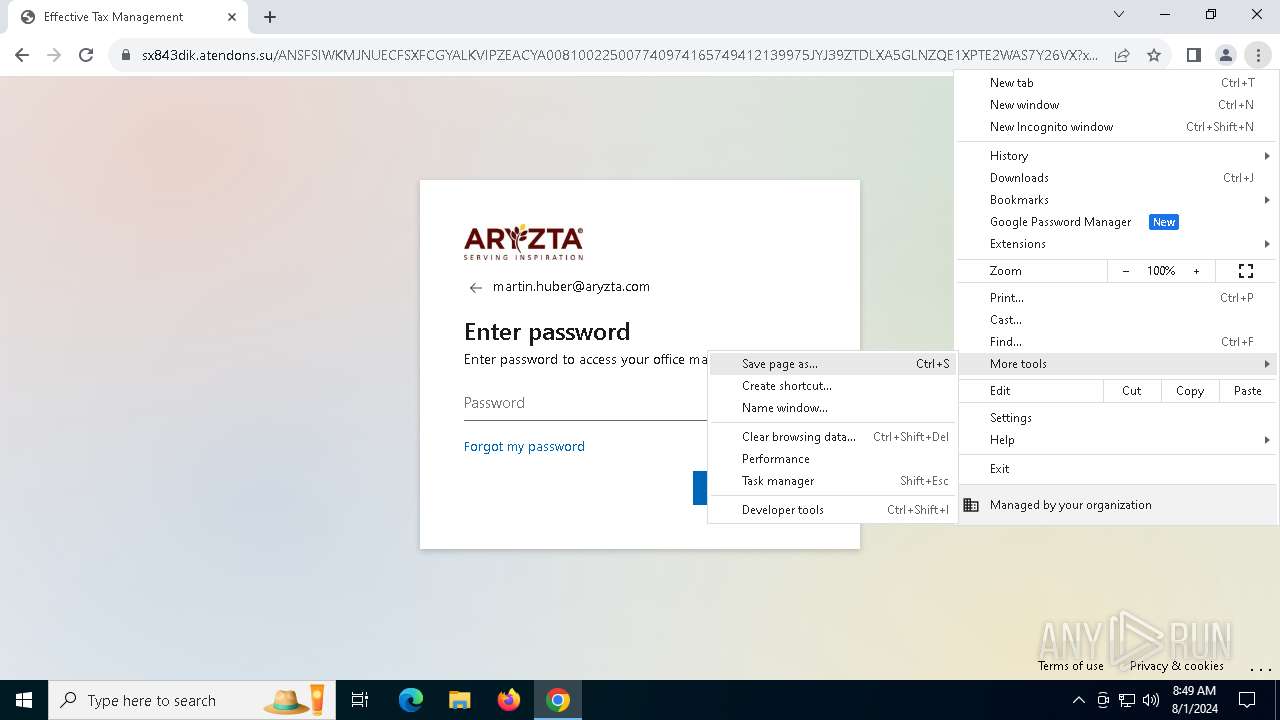The height and width of the screenshot is (720, 1280).
Task: Open Settings from Chrome menu
Action: pyautogui.click(x=1117, y=418)
